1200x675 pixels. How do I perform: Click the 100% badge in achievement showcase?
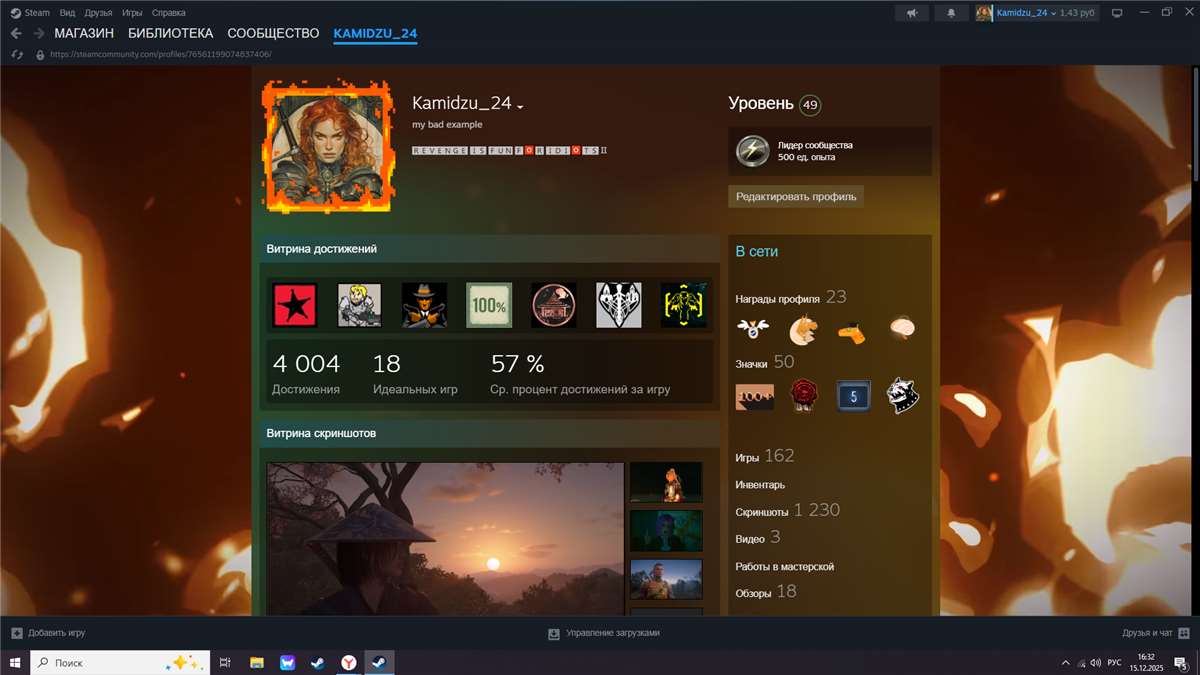489,305
